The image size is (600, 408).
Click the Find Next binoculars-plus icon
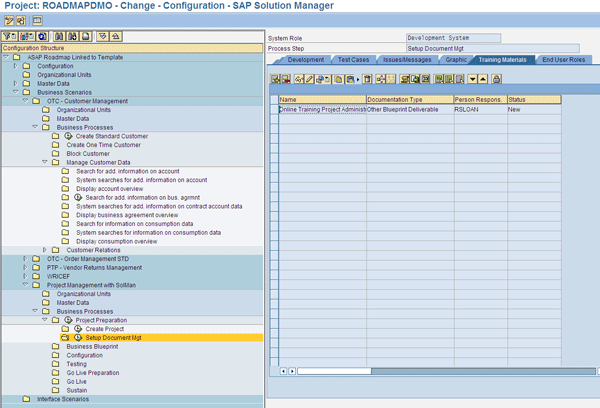coord(72,36)
